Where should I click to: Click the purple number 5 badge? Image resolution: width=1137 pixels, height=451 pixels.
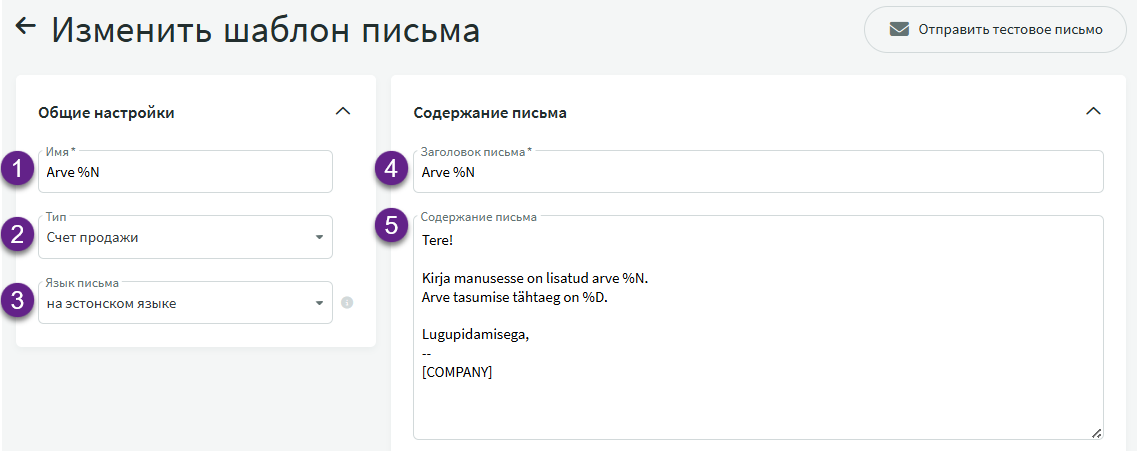coord(391,225)
